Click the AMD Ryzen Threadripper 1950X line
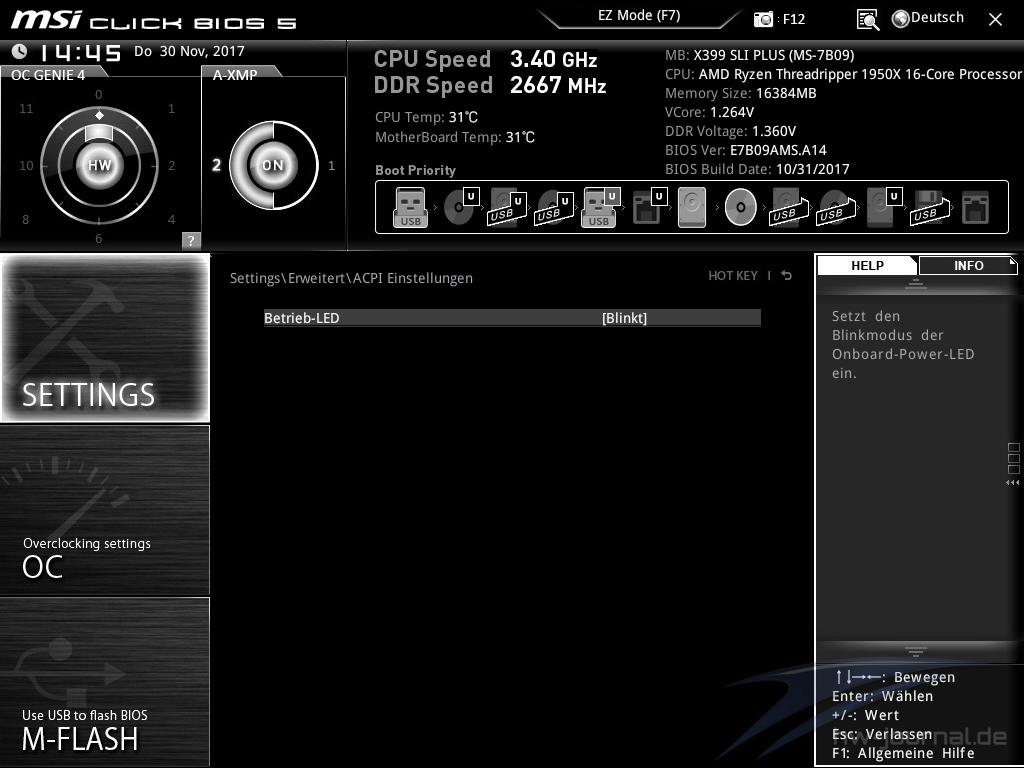This screenshot has width=1024, height=768. [x=843, y=74]
